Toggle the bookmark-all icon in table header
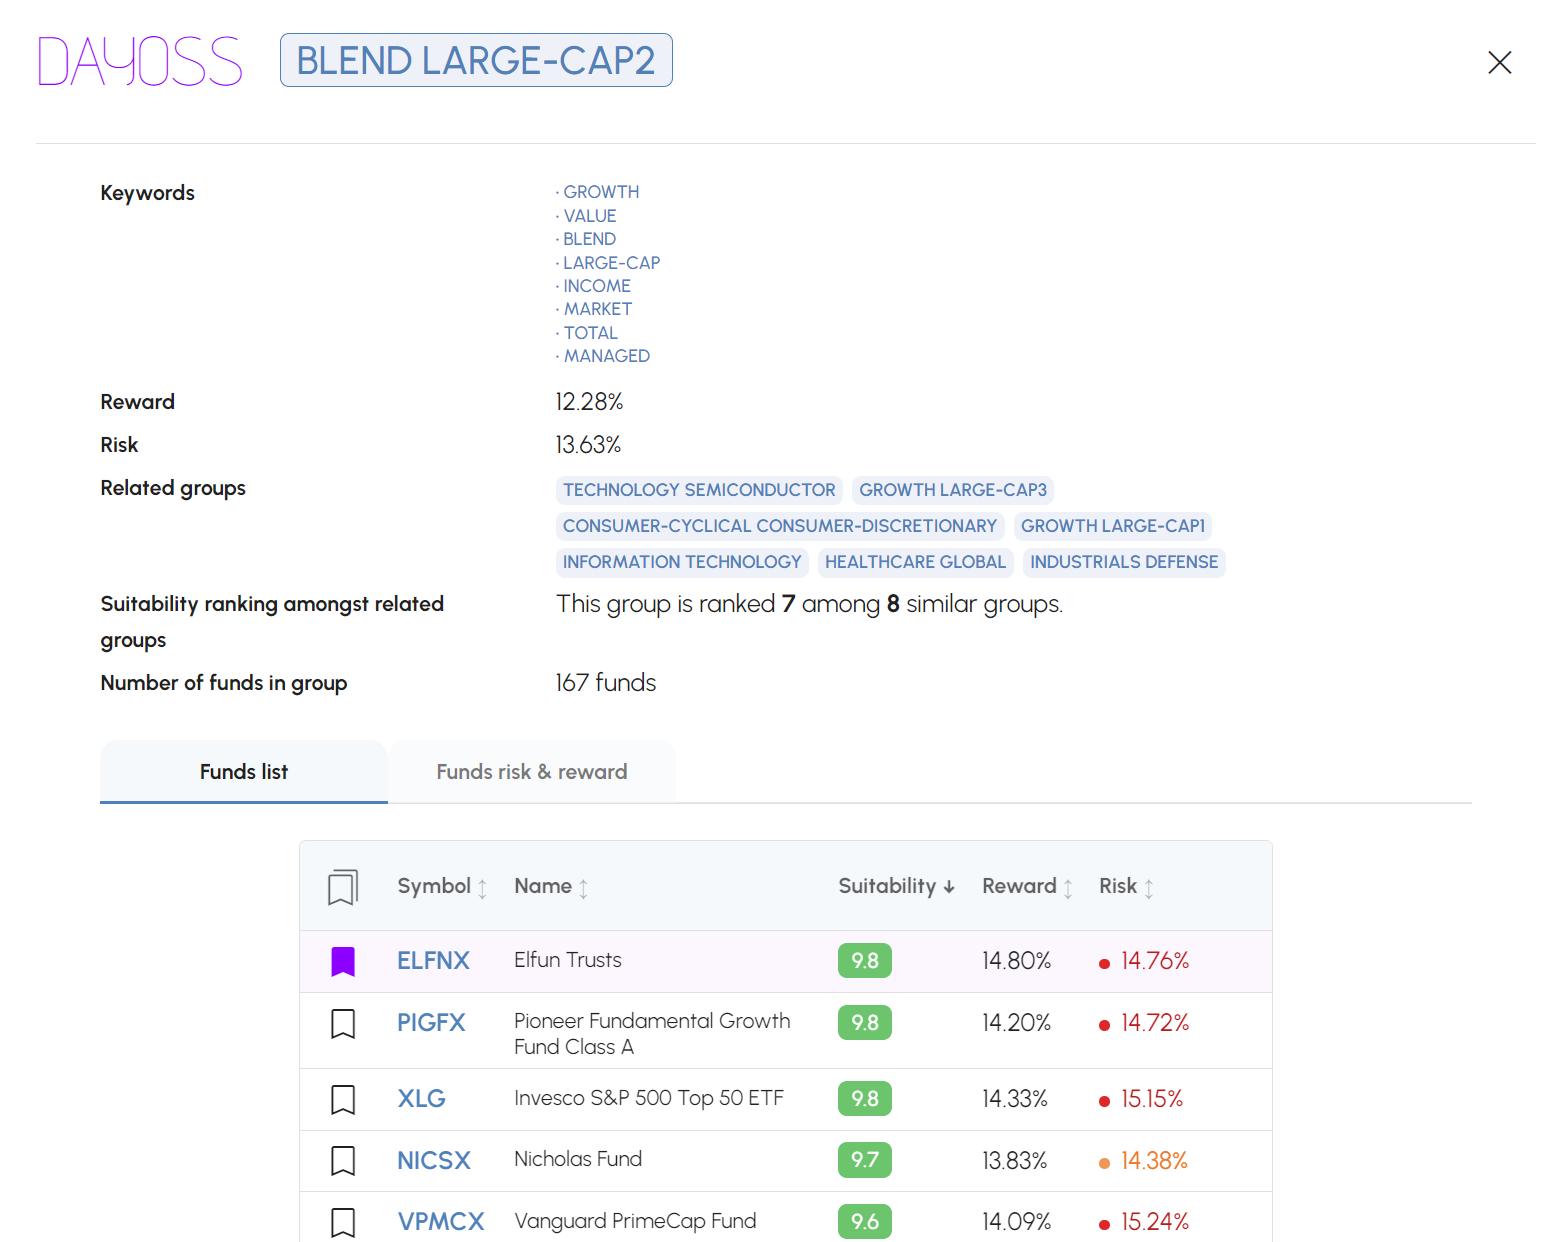1565x1242 pixels. [x=343, y=887]
